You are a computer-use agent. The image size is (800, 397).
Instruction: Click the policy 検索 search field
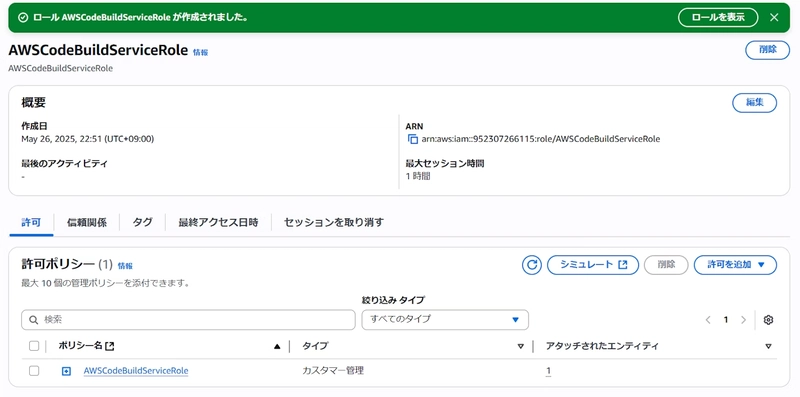point(188,320)
